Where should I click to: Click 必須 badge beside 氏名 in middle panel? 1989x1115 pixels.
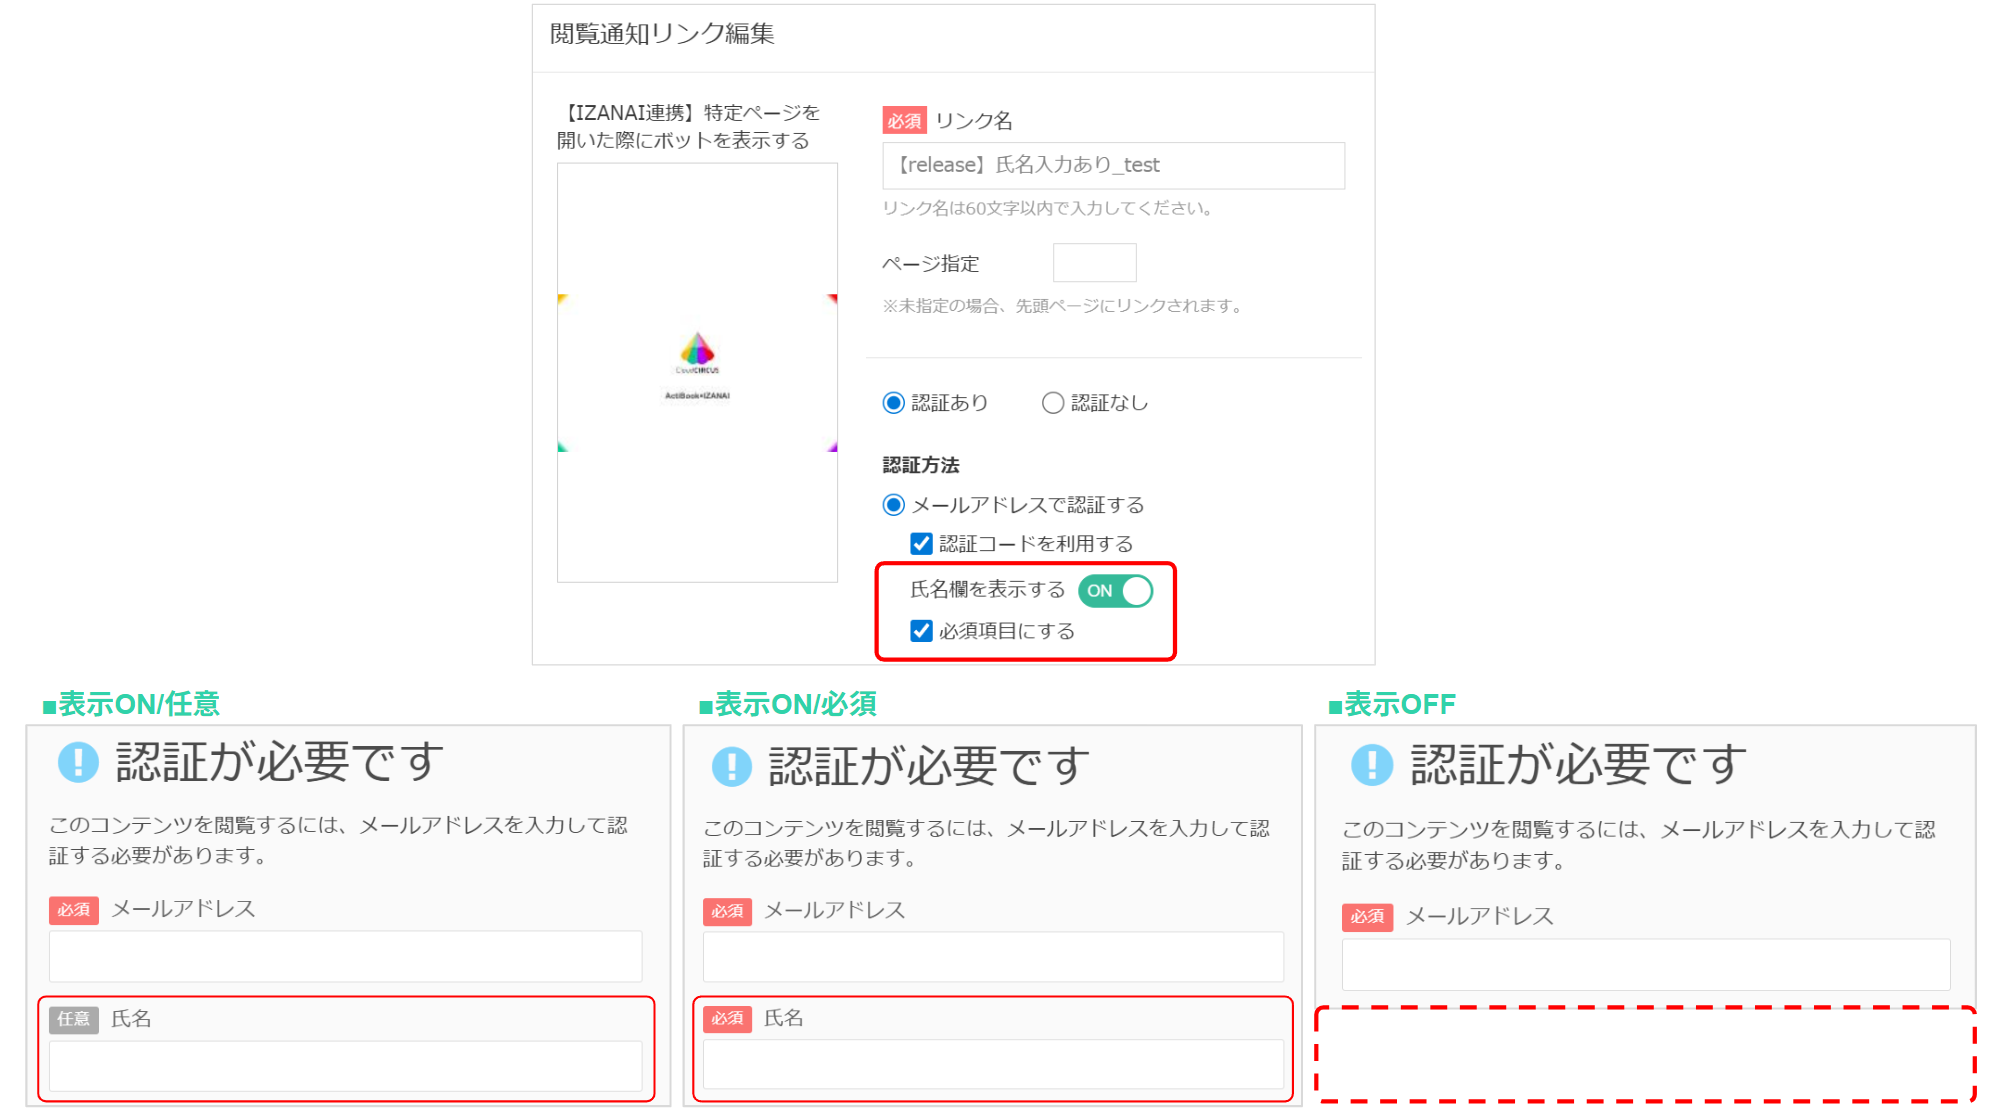pyautogui.click(x=727, y=1019)
